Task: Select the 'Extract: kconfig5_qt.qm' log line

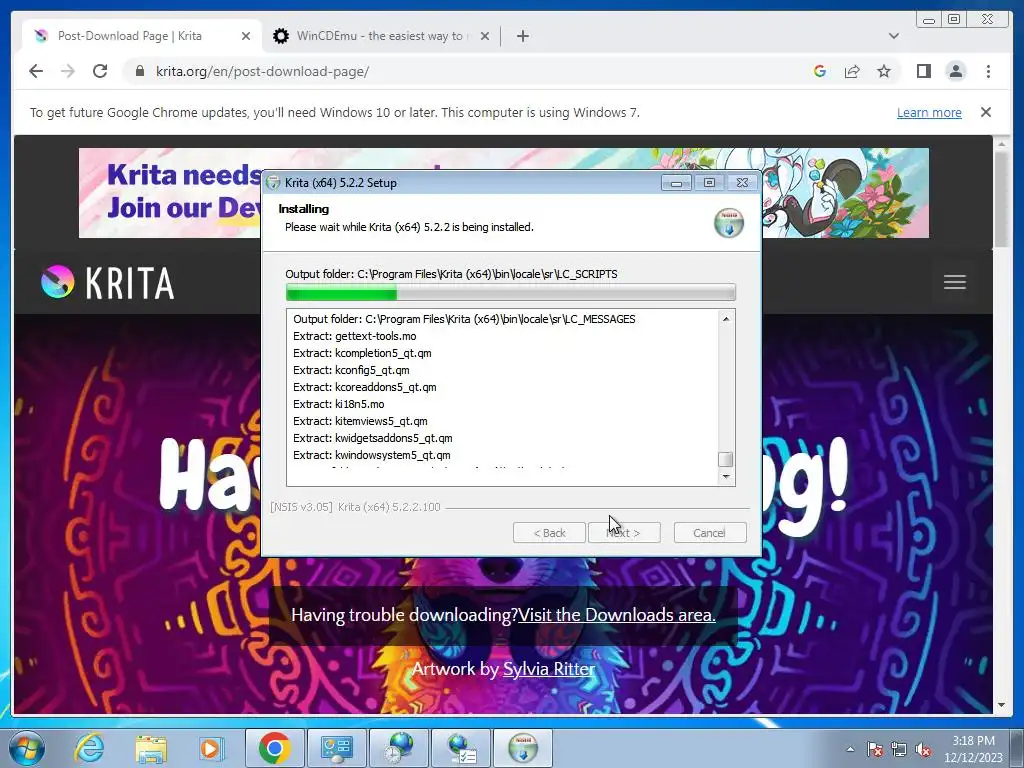Action: tap(351, 370)
